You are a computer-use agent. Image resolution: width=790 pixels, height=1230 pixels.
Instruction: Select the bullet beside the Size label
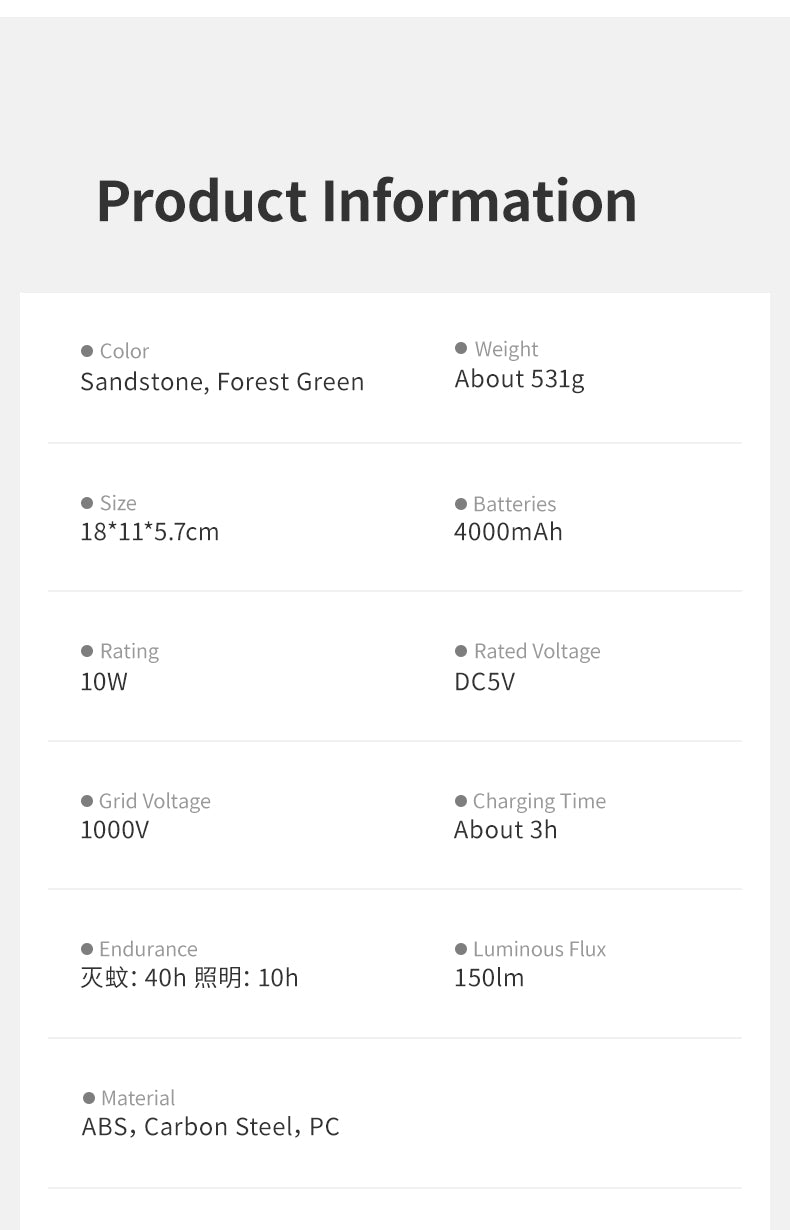(87, 503)
